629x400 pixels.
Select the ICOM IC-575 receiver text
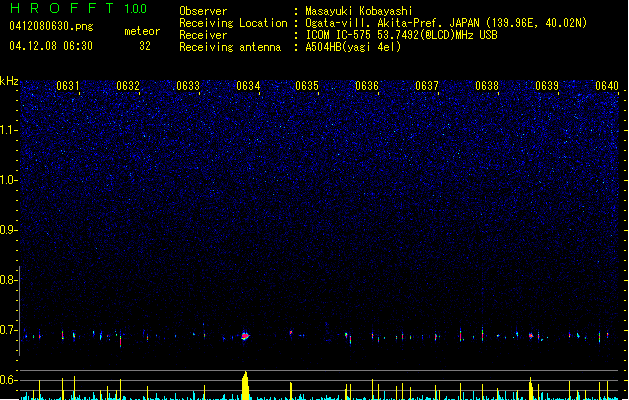[x=401, y=35]
